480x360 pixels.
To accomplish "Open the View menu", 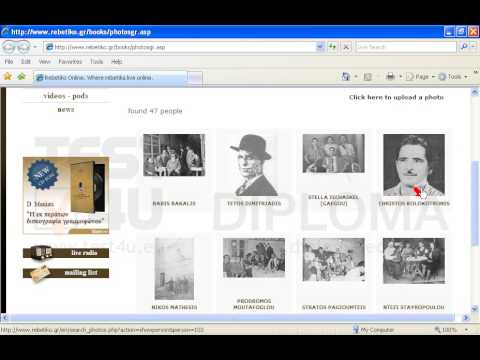I will (x=44, y=62).
